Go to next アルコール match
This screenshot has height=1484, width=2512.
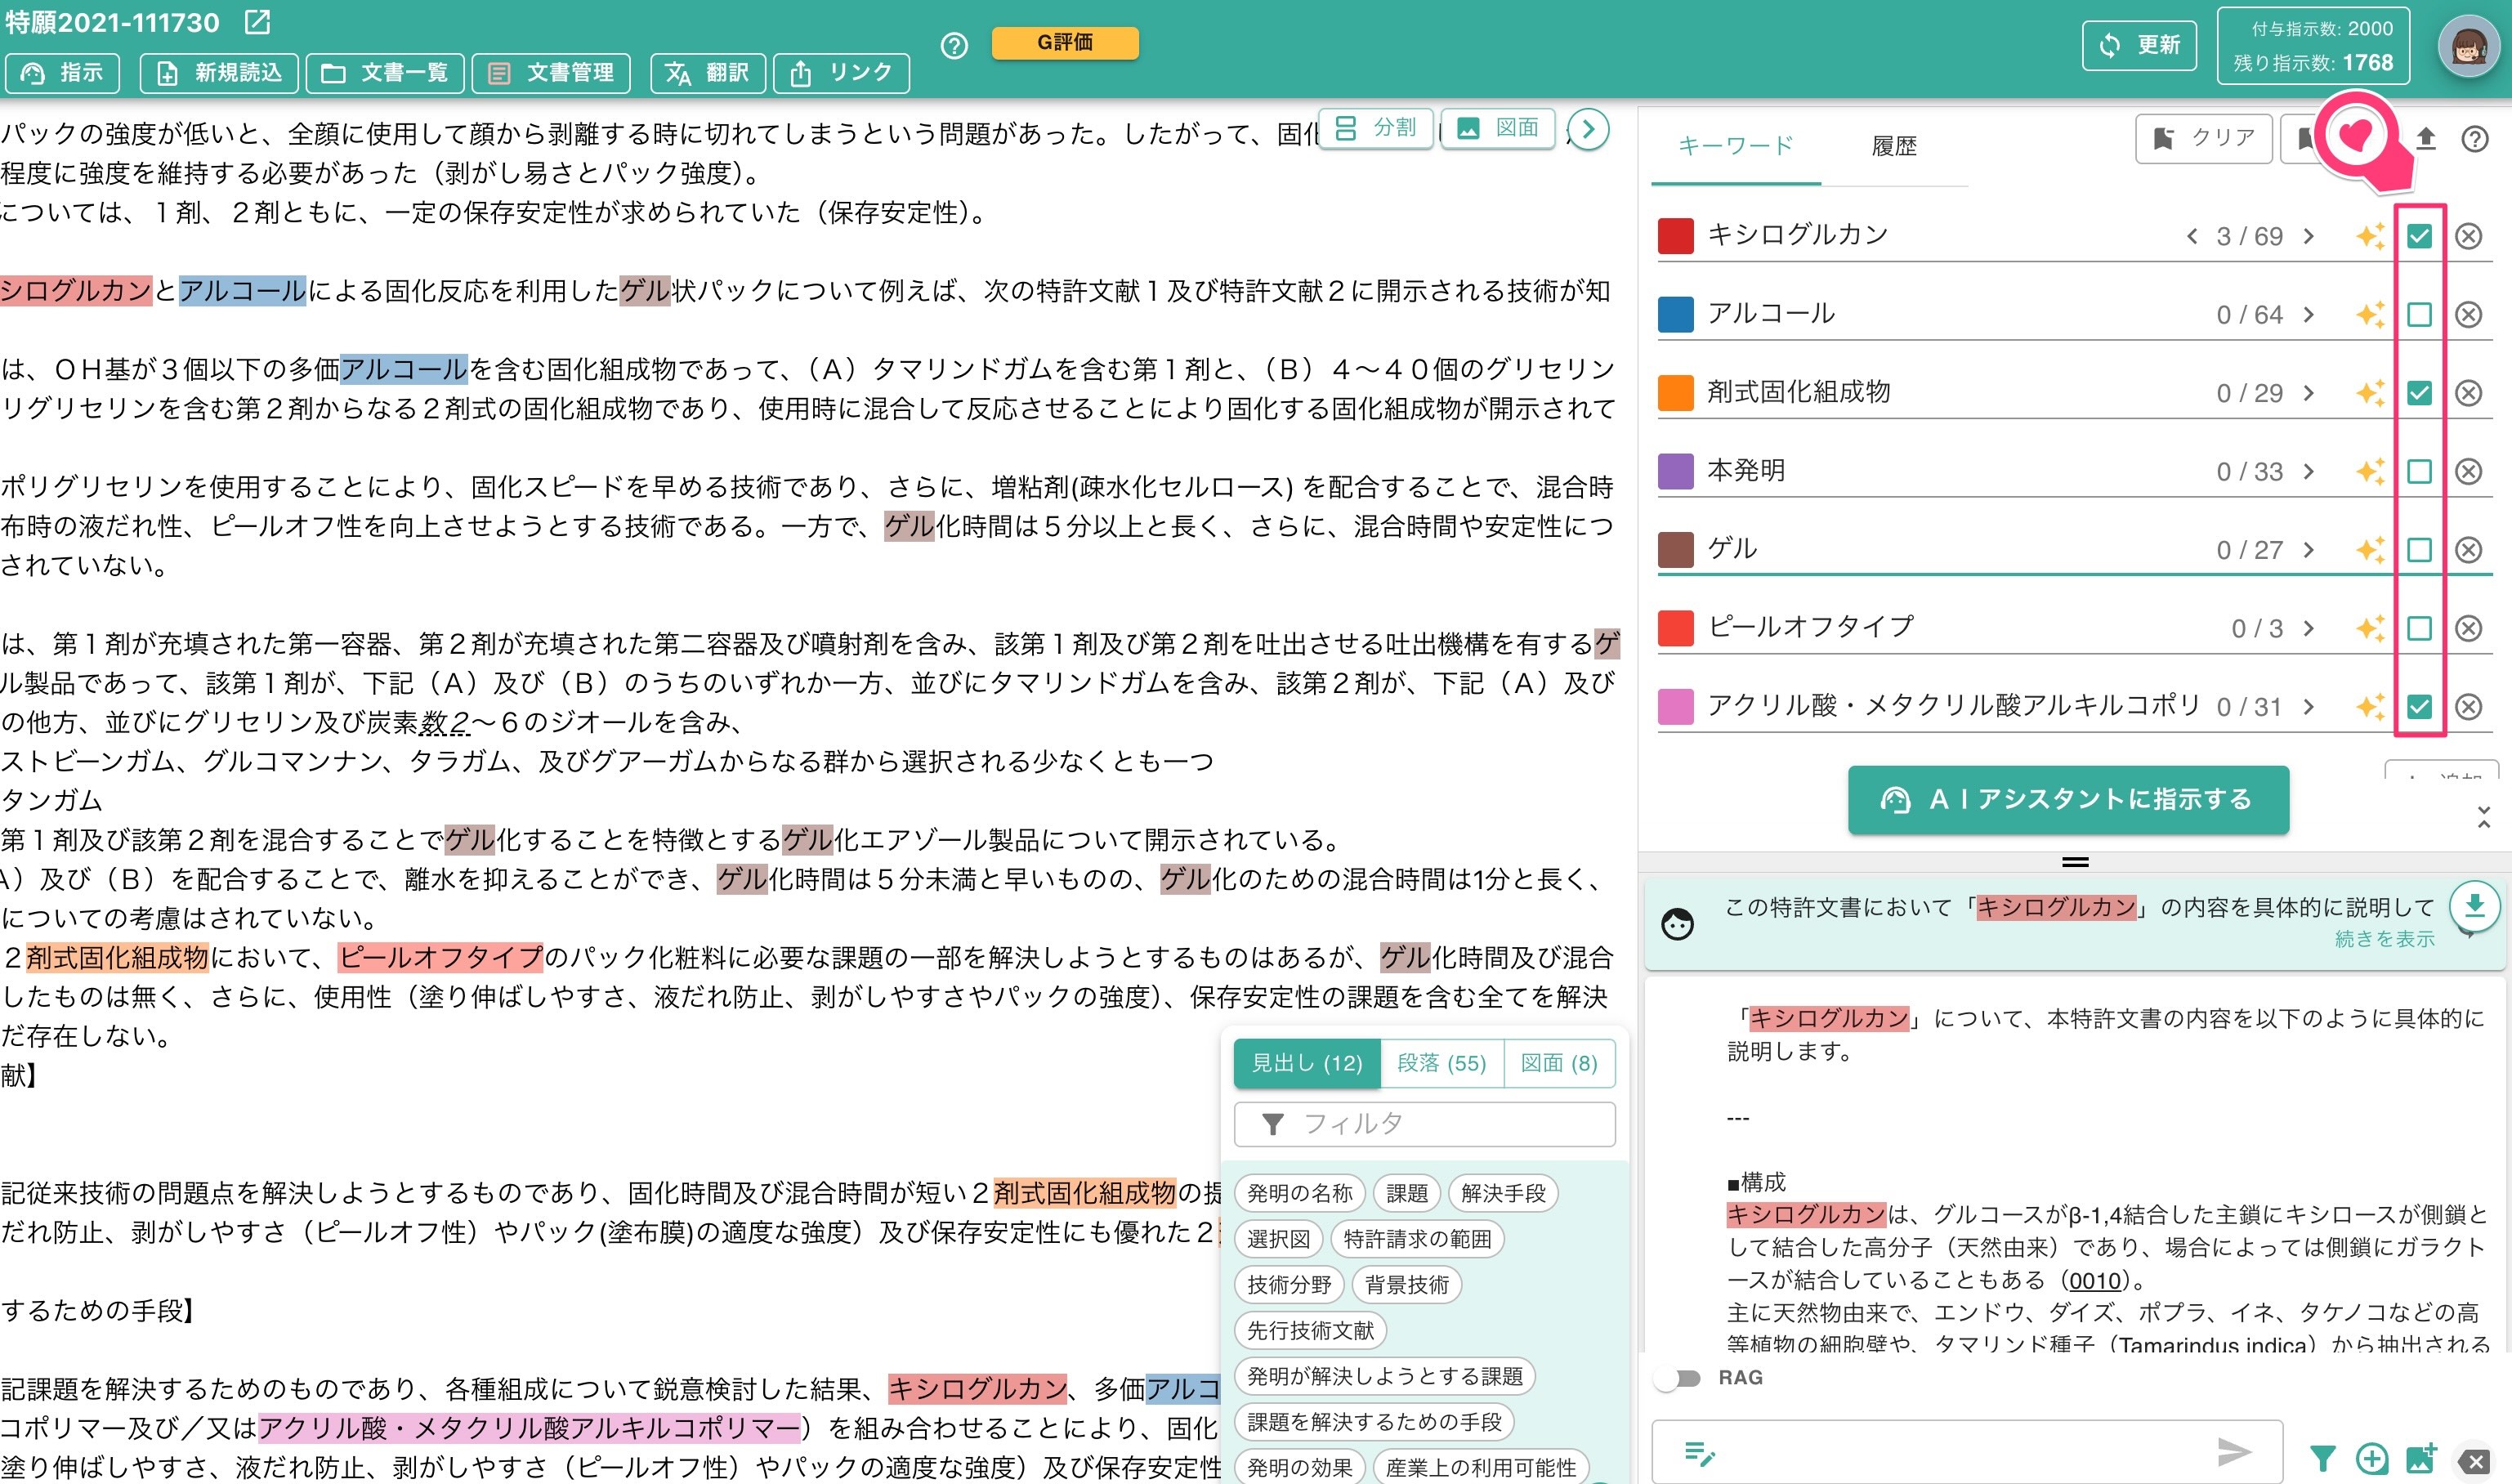[2308, 314]
